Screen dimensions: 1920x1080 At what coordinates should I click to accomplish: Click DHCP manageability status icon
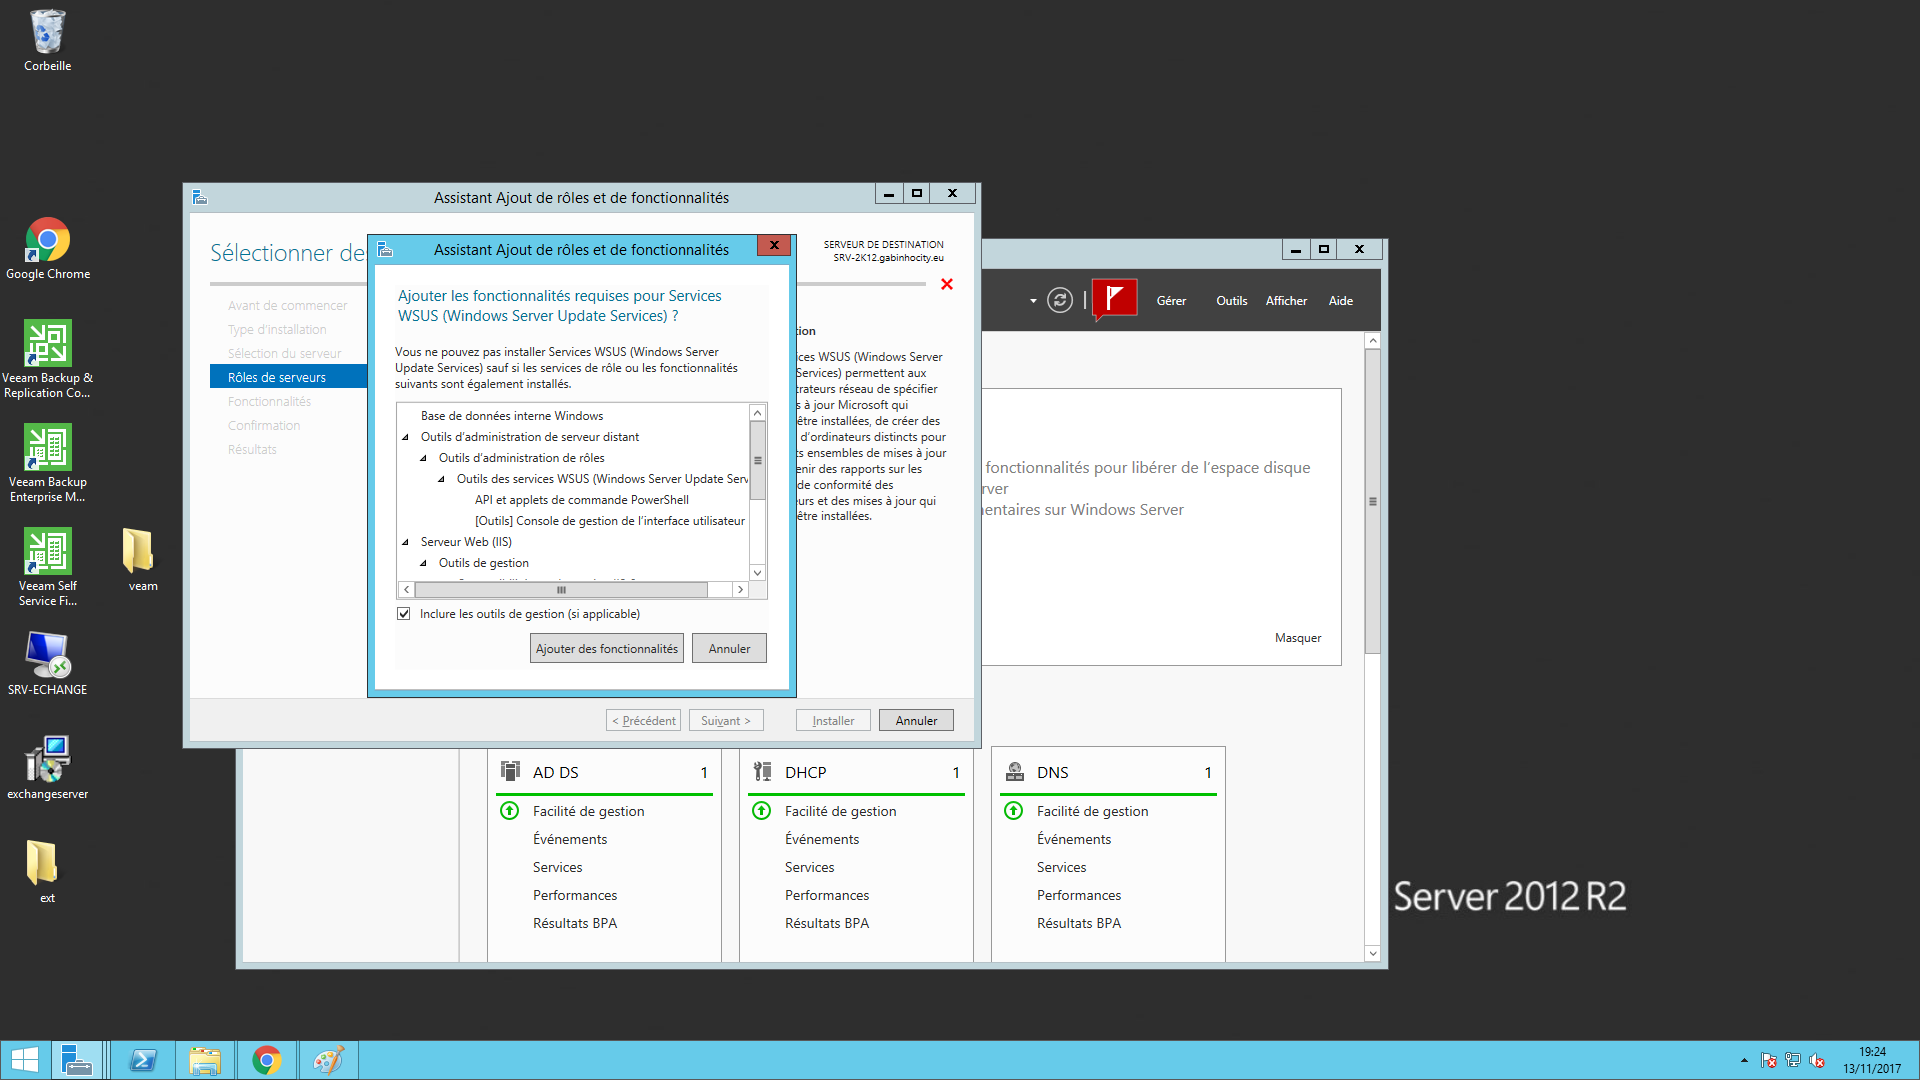(x=761, y=811)
